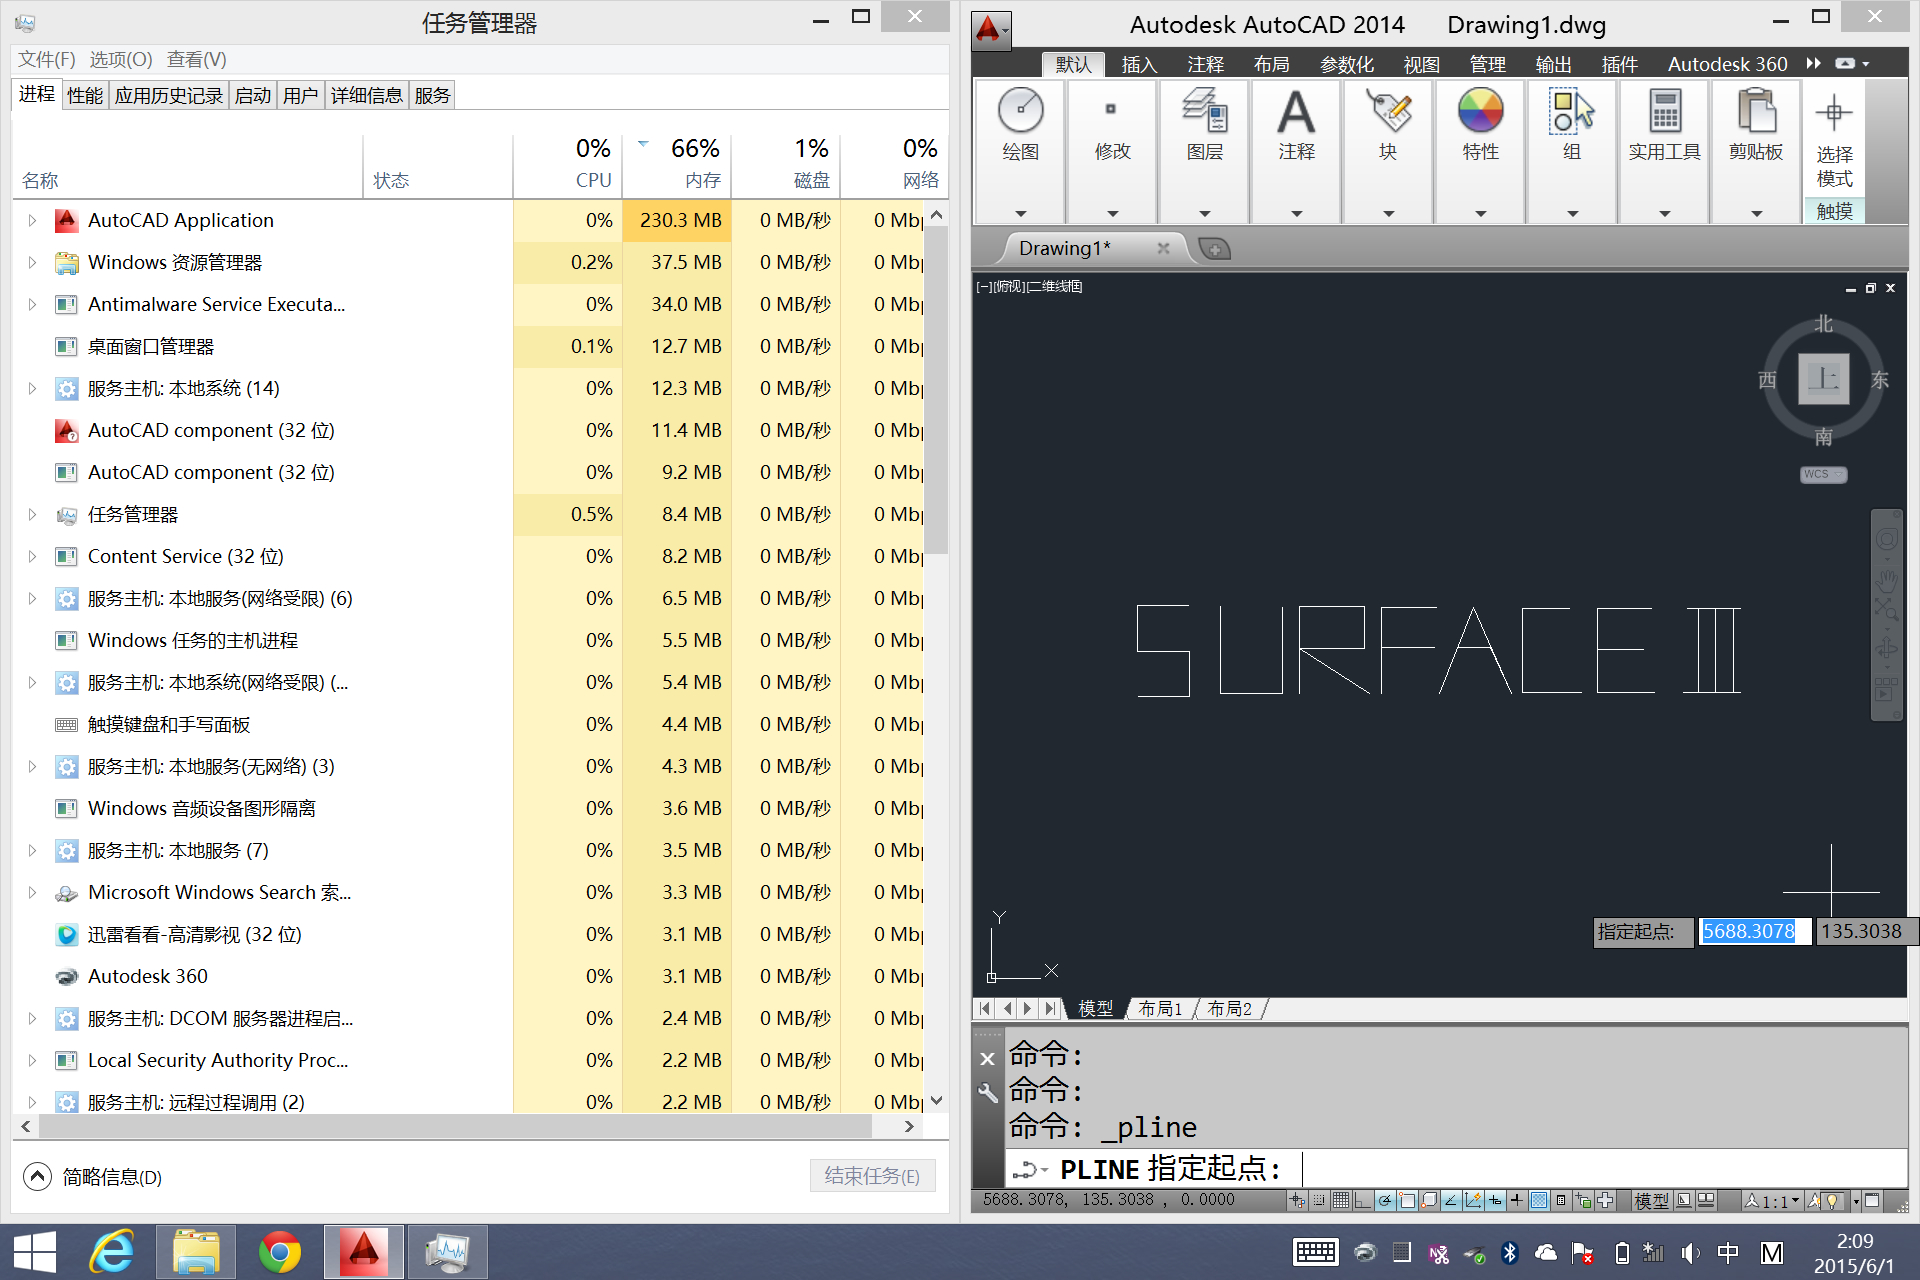Viewport: 1920px width, 1280px height.
Task: Expand the Content Service (32 位) row
Action: [32, 557]
